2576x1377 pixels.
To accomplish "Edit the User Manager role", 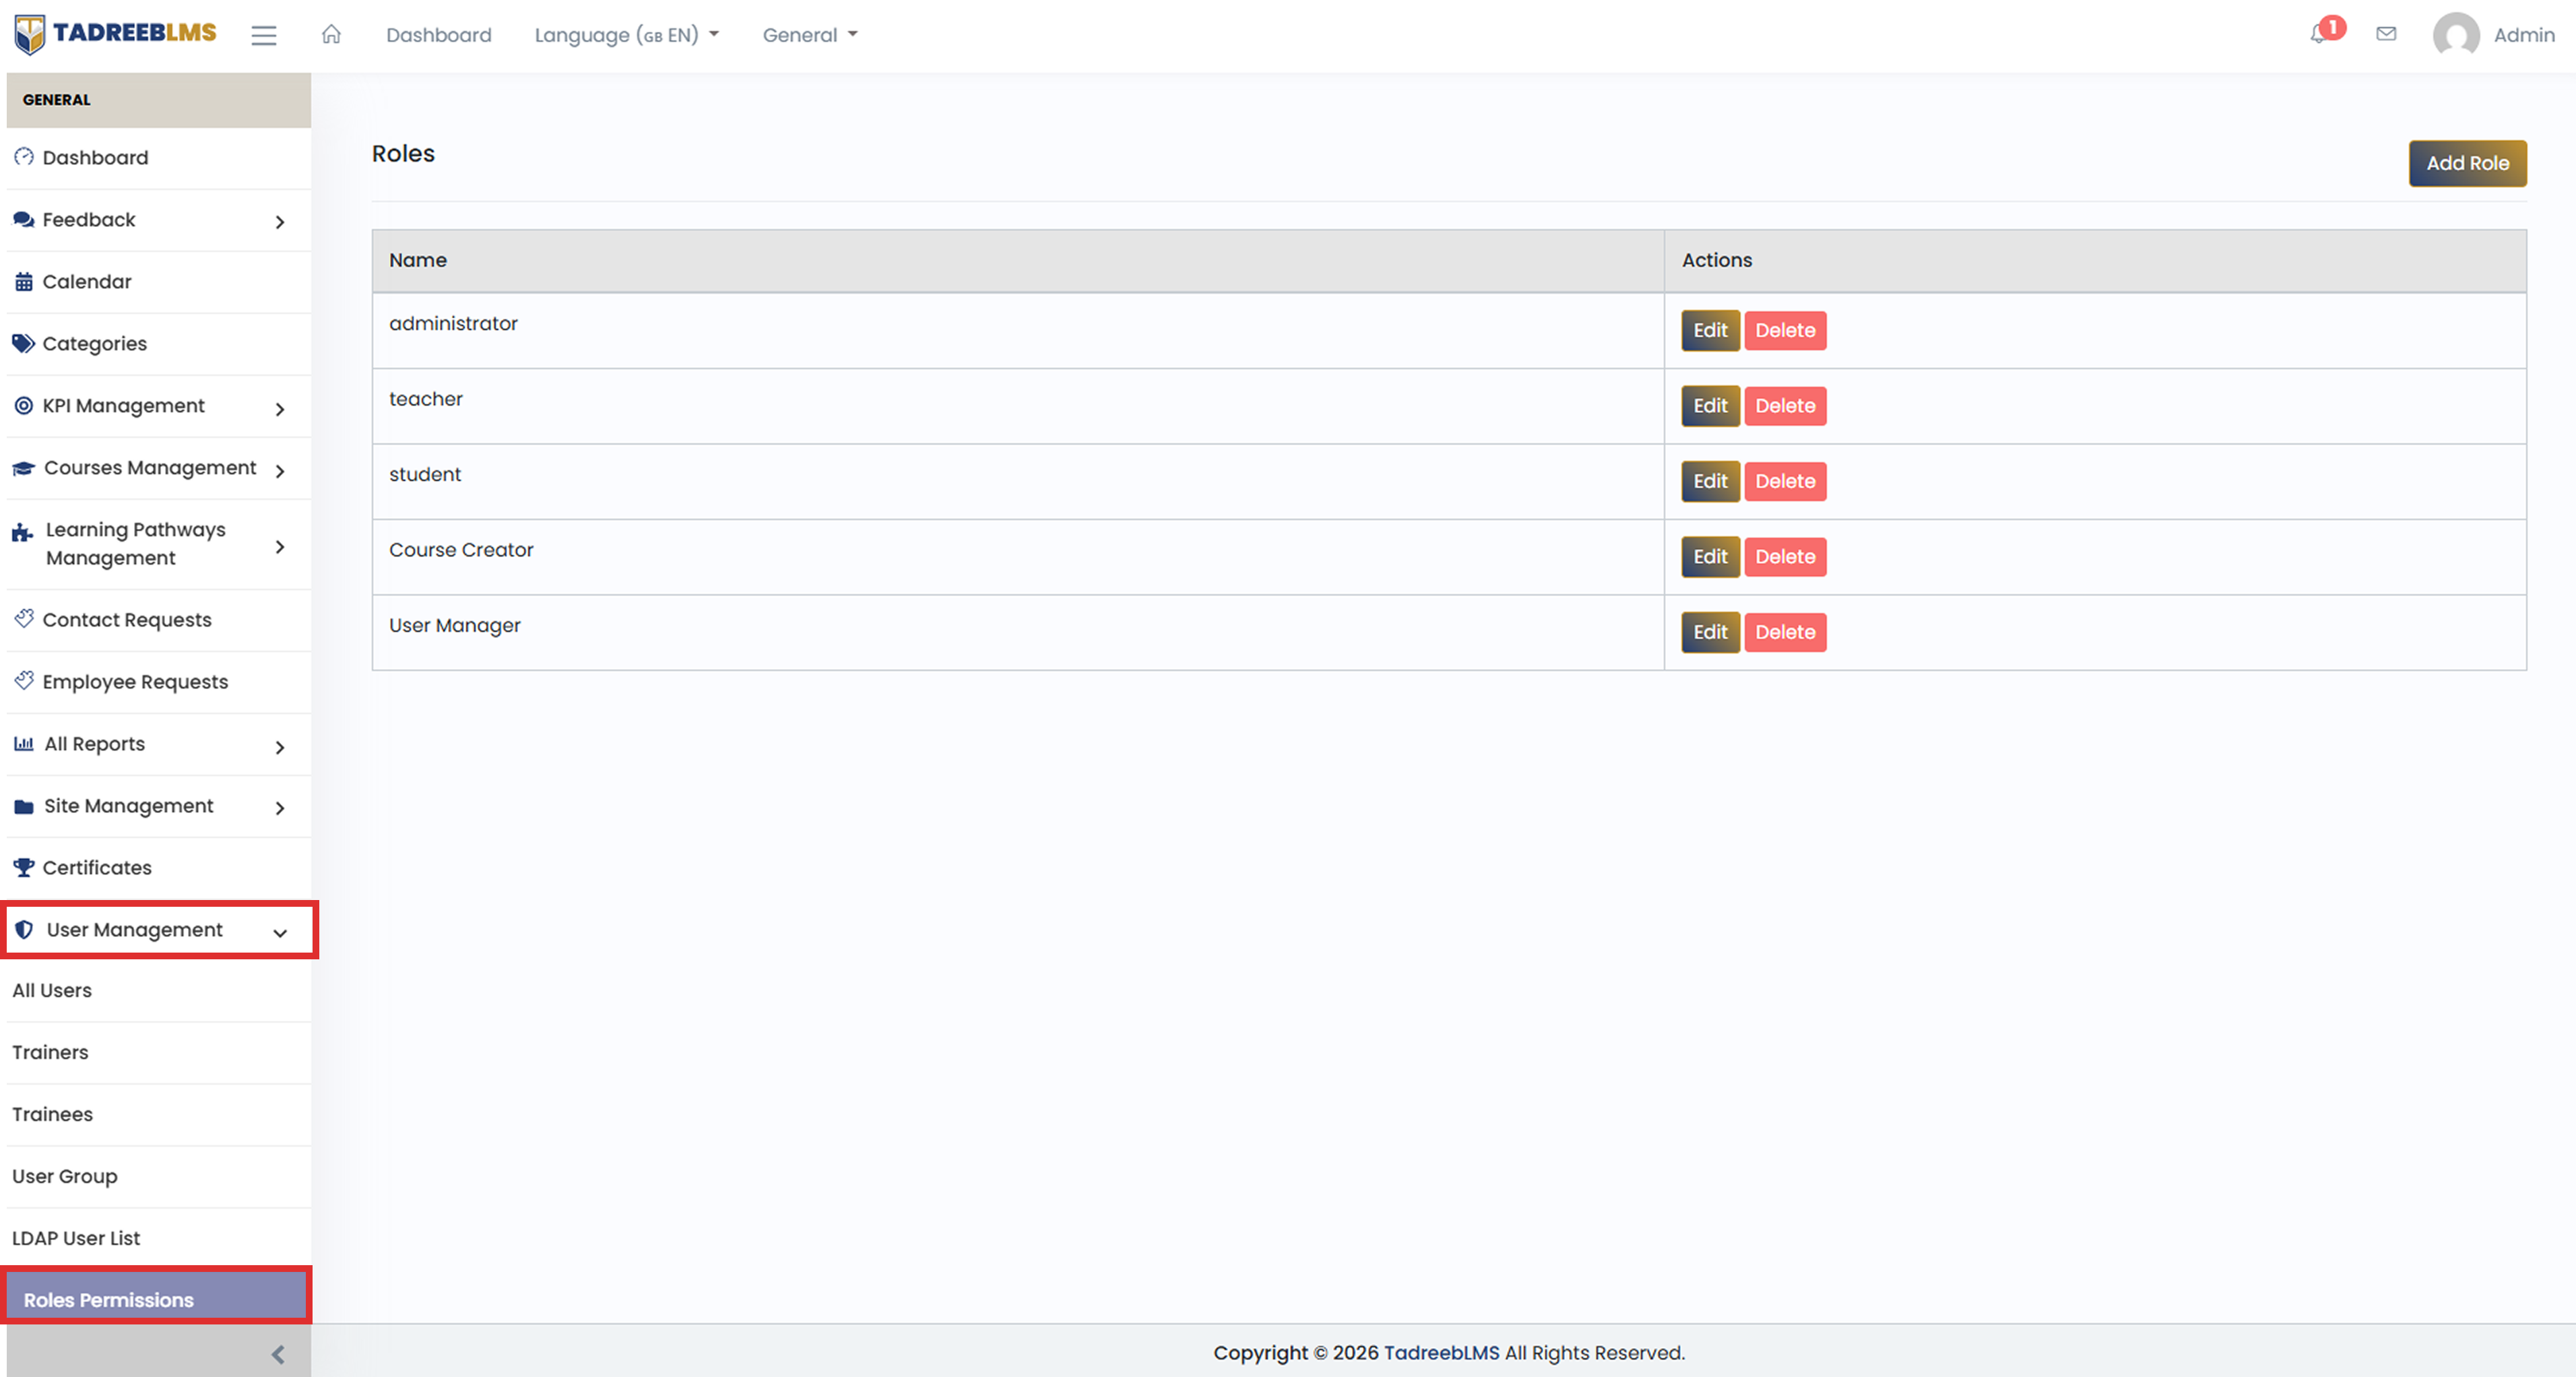I will [x=1710, y=632].
